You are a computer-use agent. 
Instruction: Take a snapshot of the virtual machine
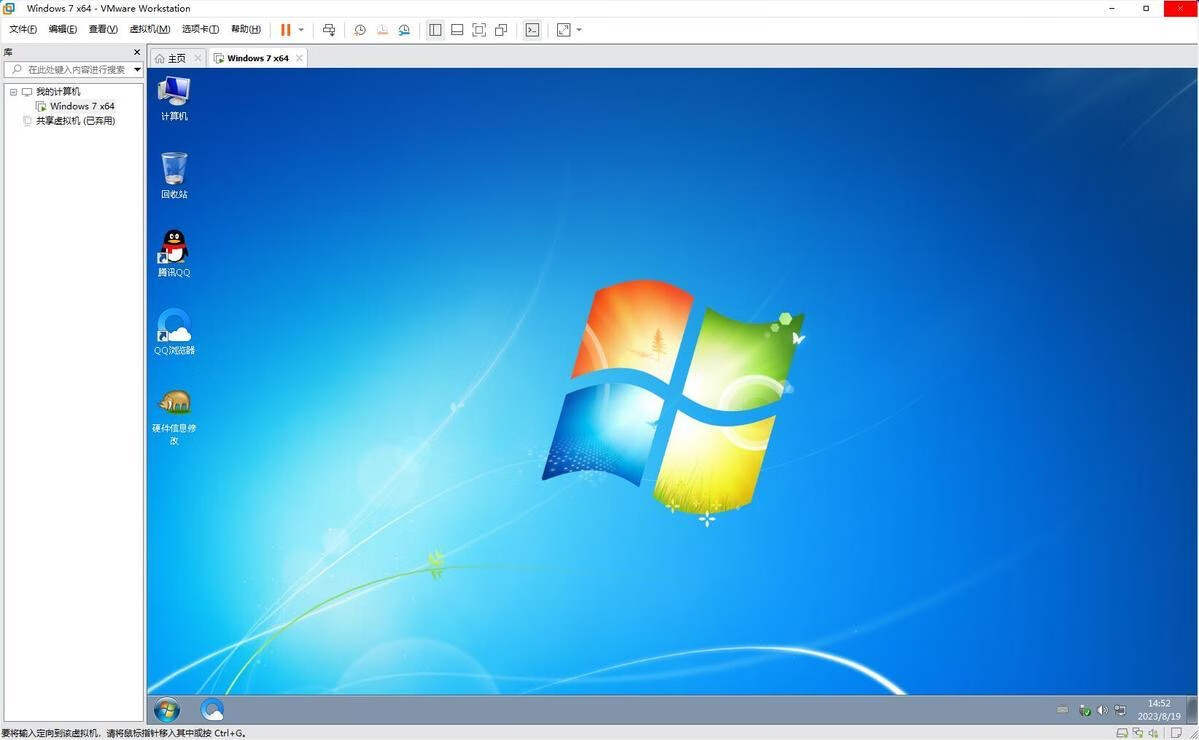click(x=360, y=30)
